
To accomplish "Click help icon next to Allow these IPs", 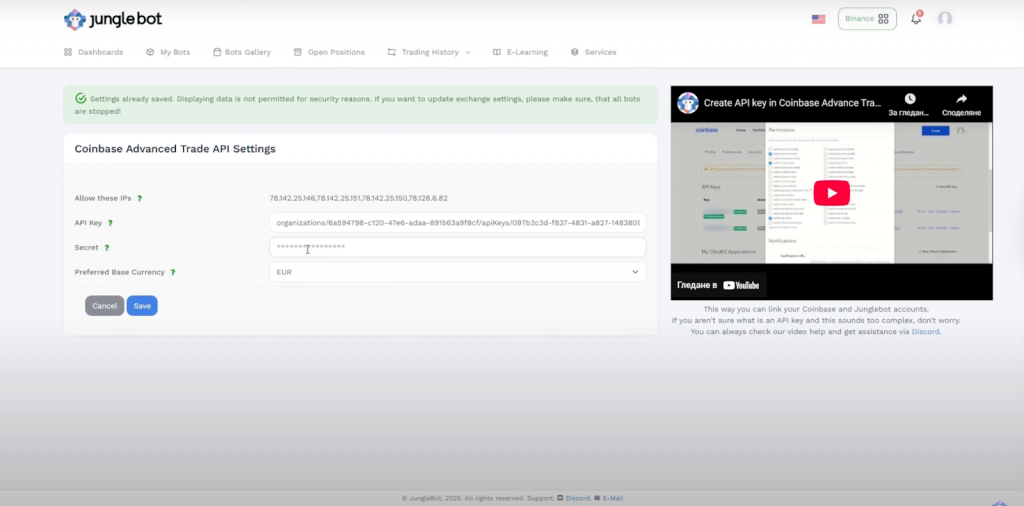I will pos(139,198).
